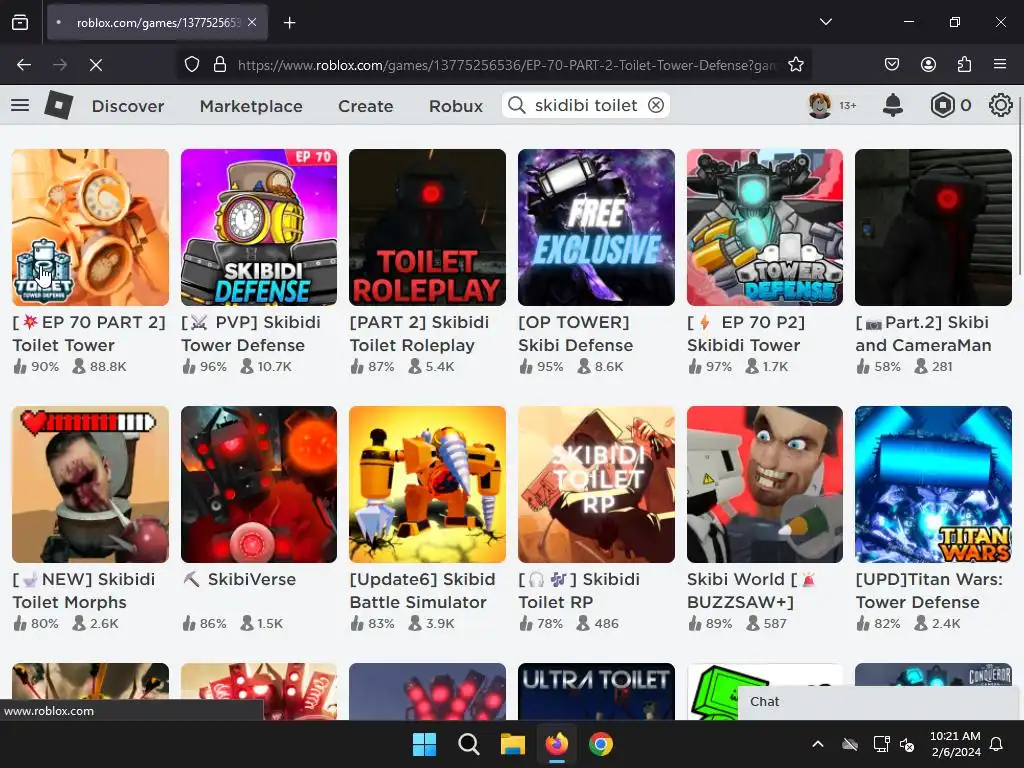Open the Robux balance icon
Screen dimensions: 1024x768
[x=942, y=105]
